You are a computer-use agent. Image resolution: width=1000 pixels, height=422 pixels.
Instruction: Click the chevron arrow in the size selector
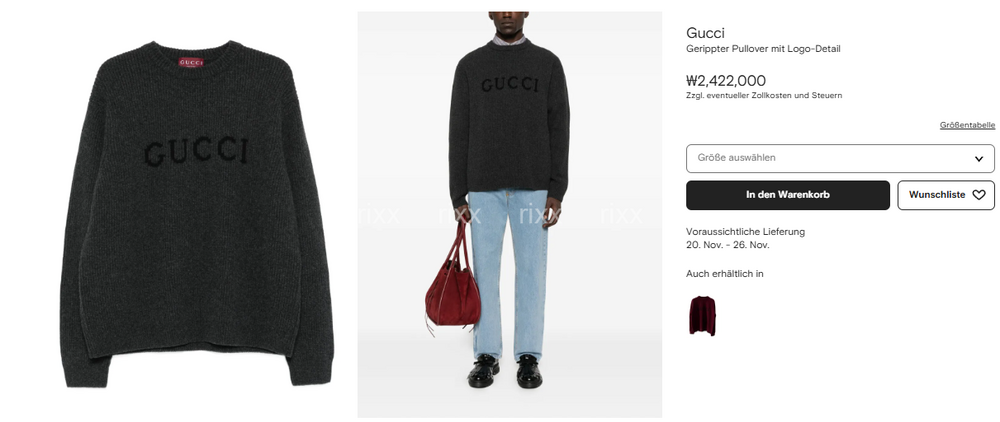coord(978,159)
